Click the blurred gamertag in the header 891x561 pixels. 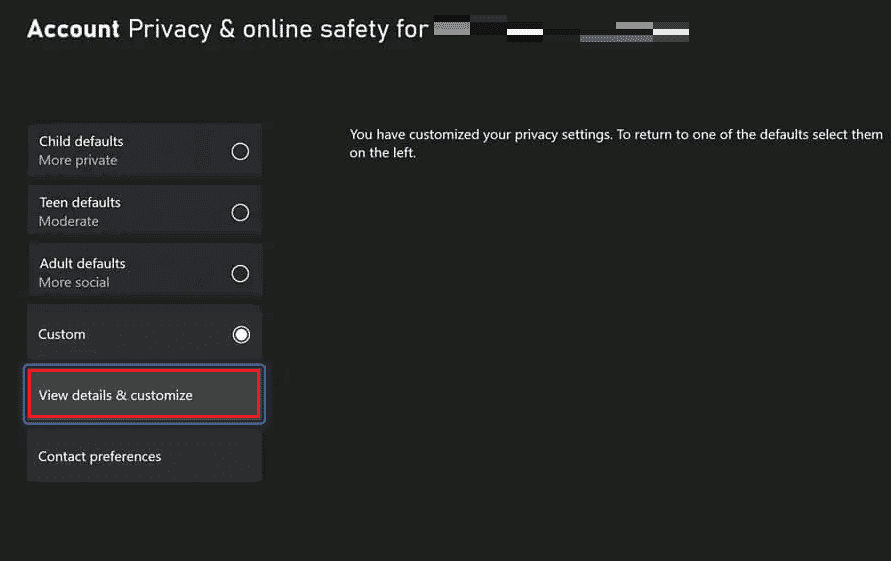pos(561,30)
